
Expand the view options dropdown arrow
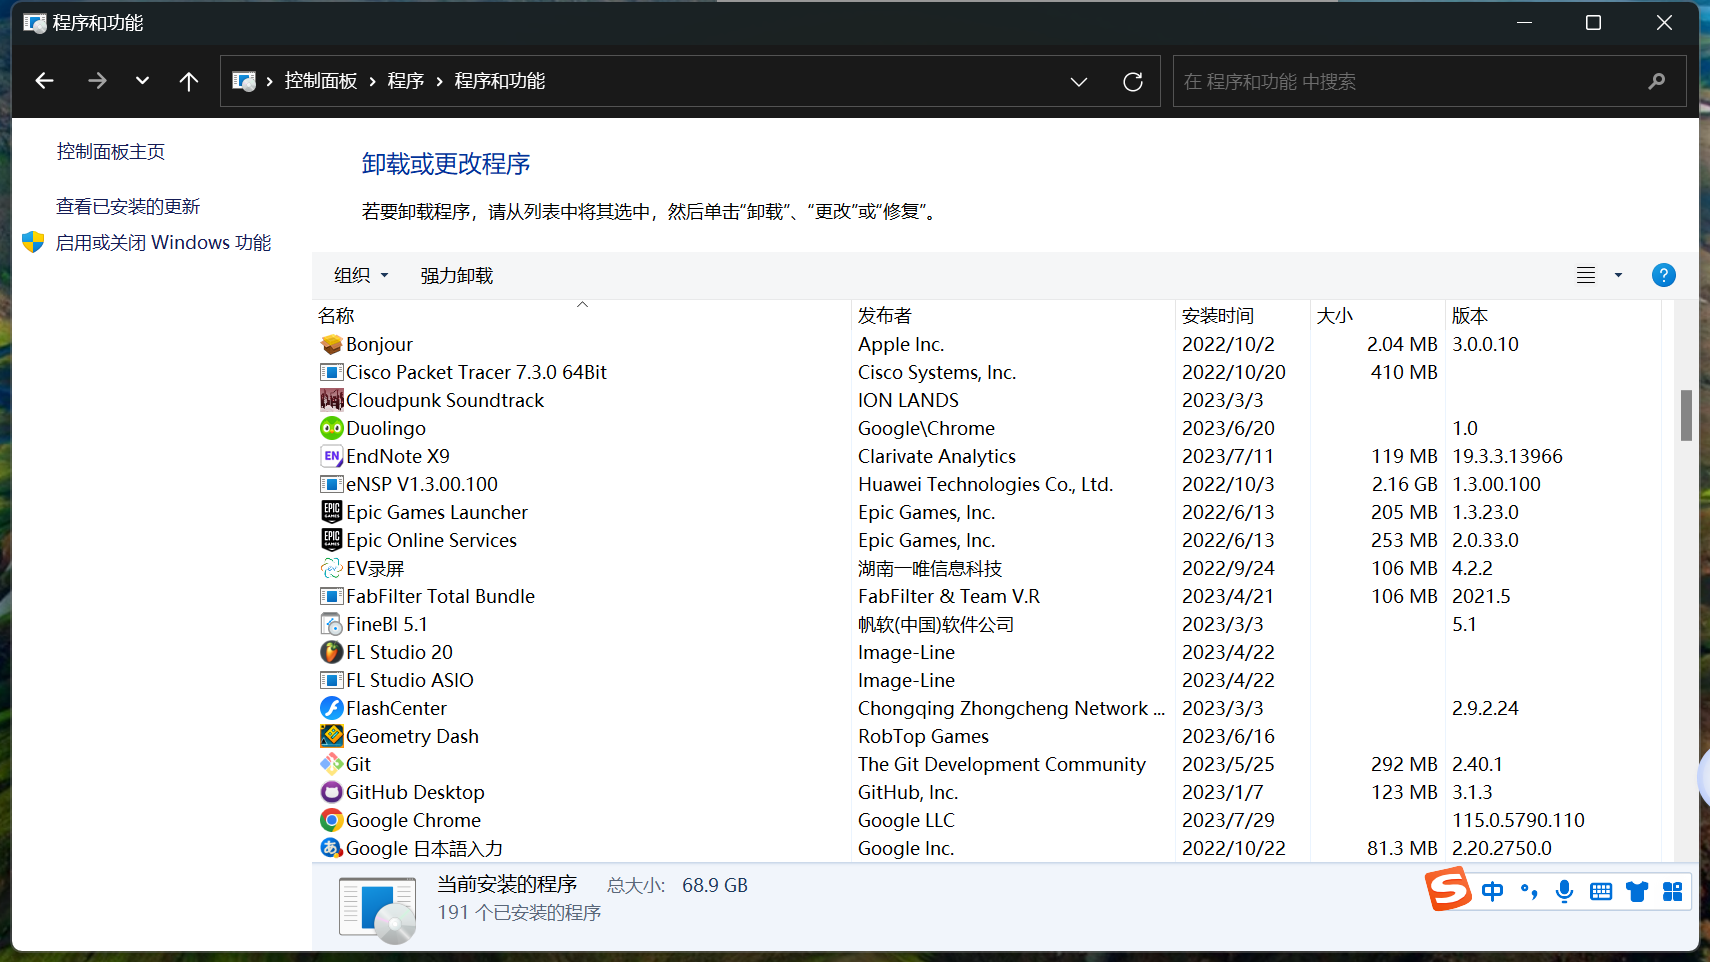(x=1618, y=275)
